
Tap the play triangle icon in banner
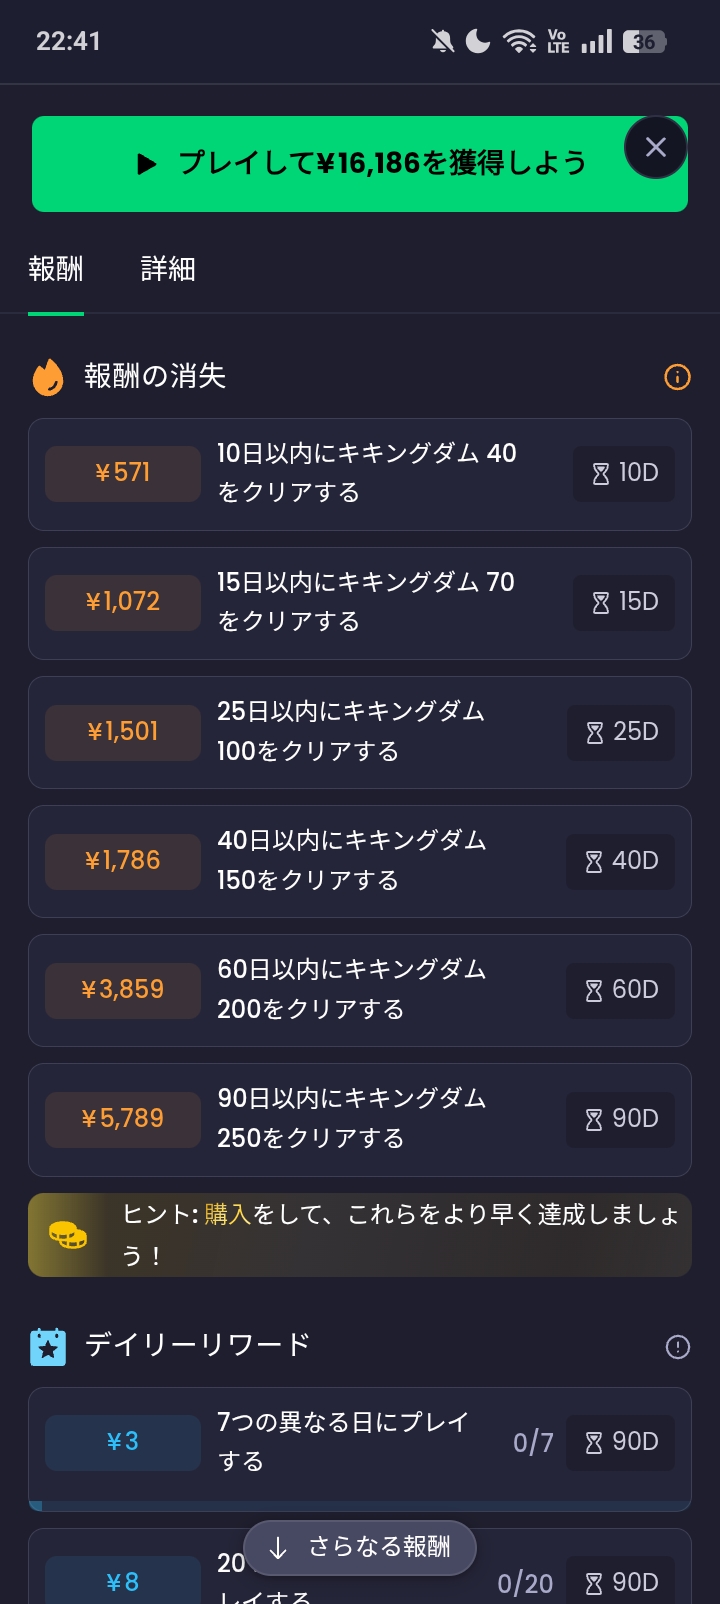[147, 164]
